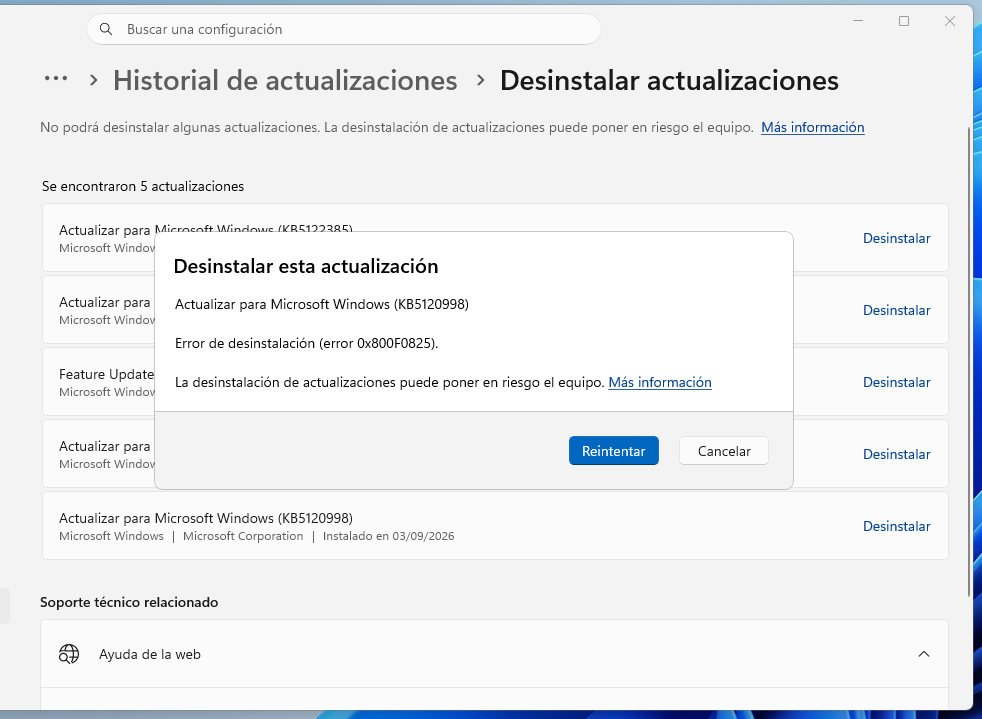Click the Ayuda de la web globe icon
The width and height of the screenshot is (982, 719).
(x=69, y=654)
